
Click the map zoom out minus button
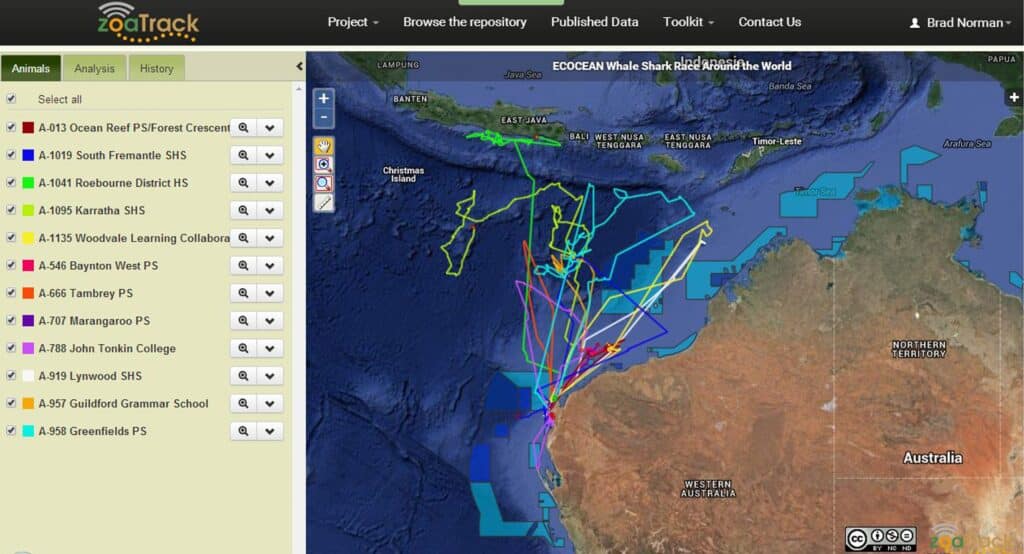323,117
